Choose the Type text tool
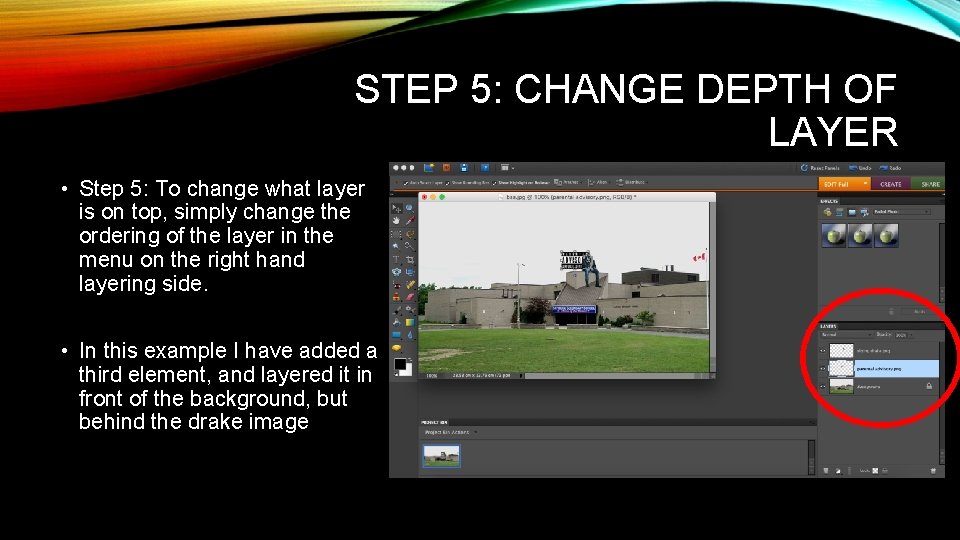Viewport: 960px width, 540px height. [396, 259]
